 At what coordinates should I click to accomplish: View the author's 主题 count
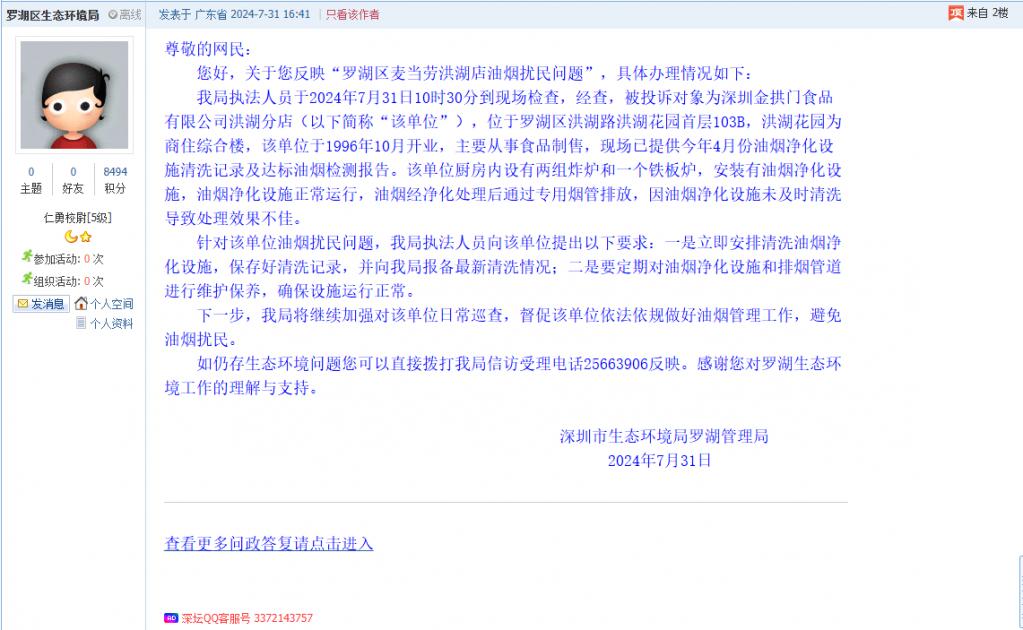(31, 180)
